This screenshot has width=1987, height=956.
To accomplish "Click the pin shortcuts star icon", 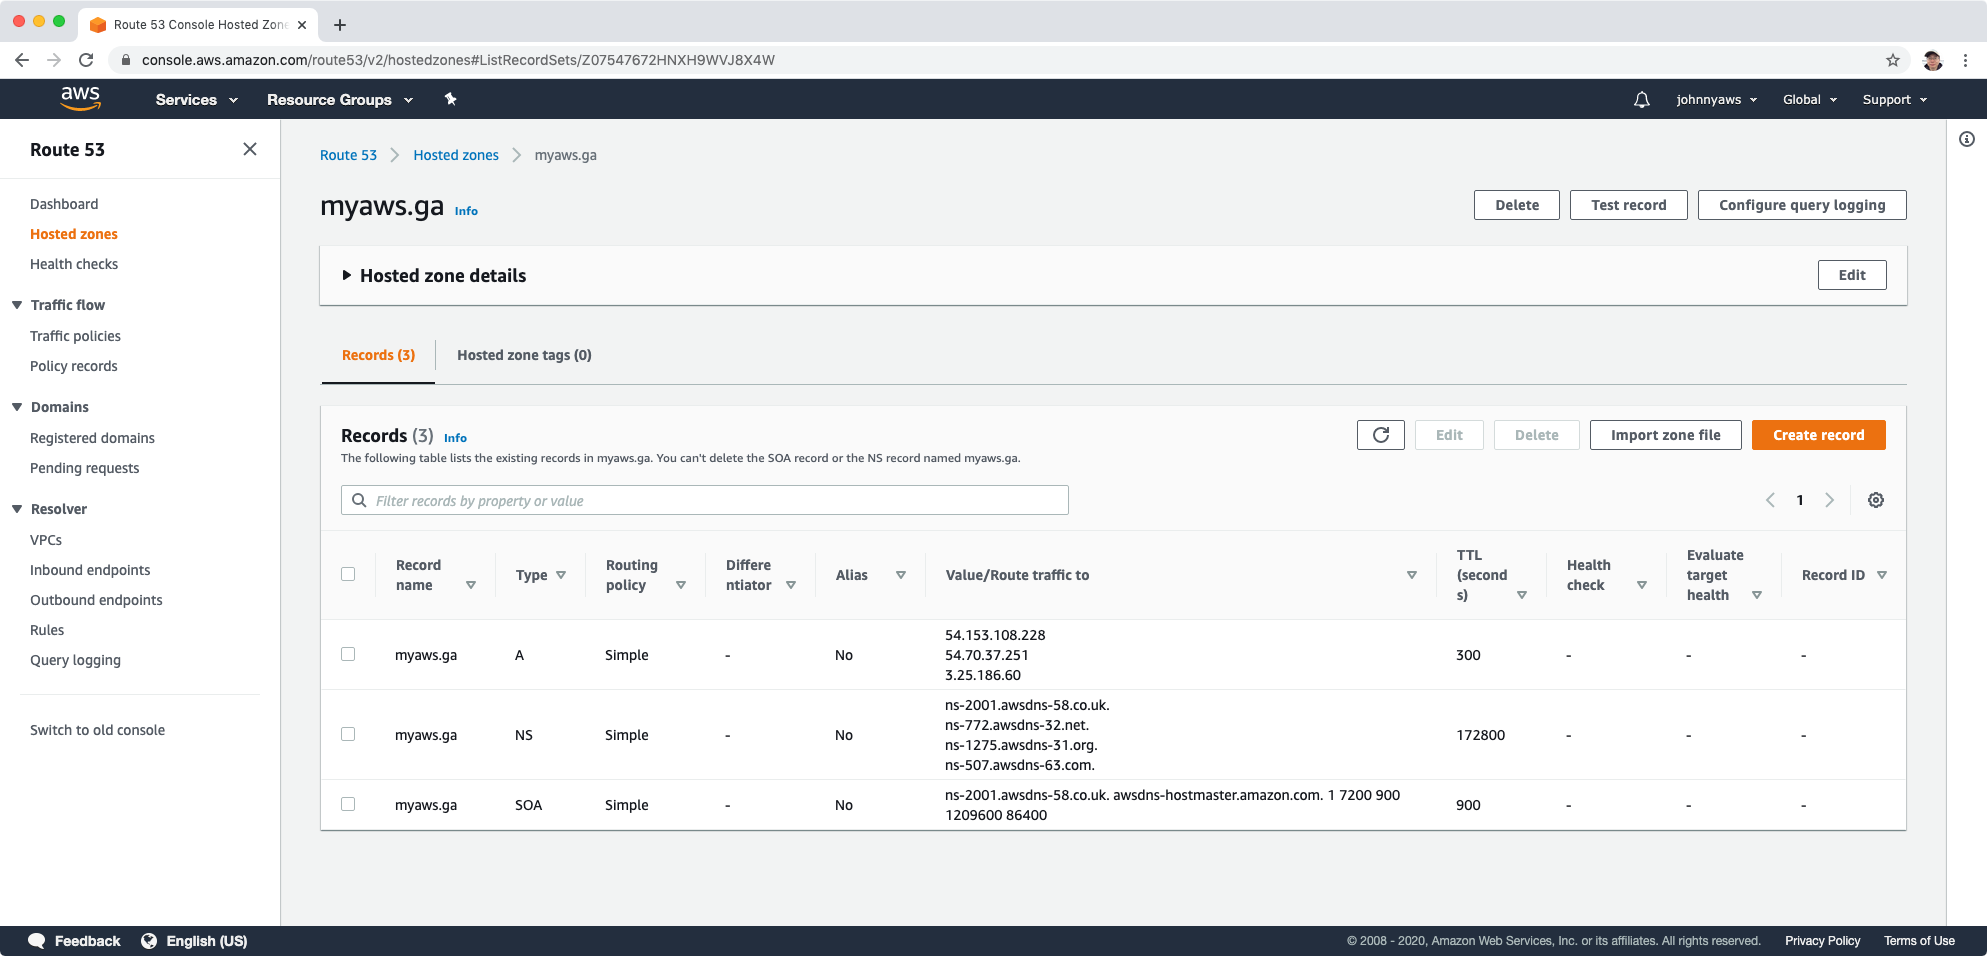I will (450, 99).
